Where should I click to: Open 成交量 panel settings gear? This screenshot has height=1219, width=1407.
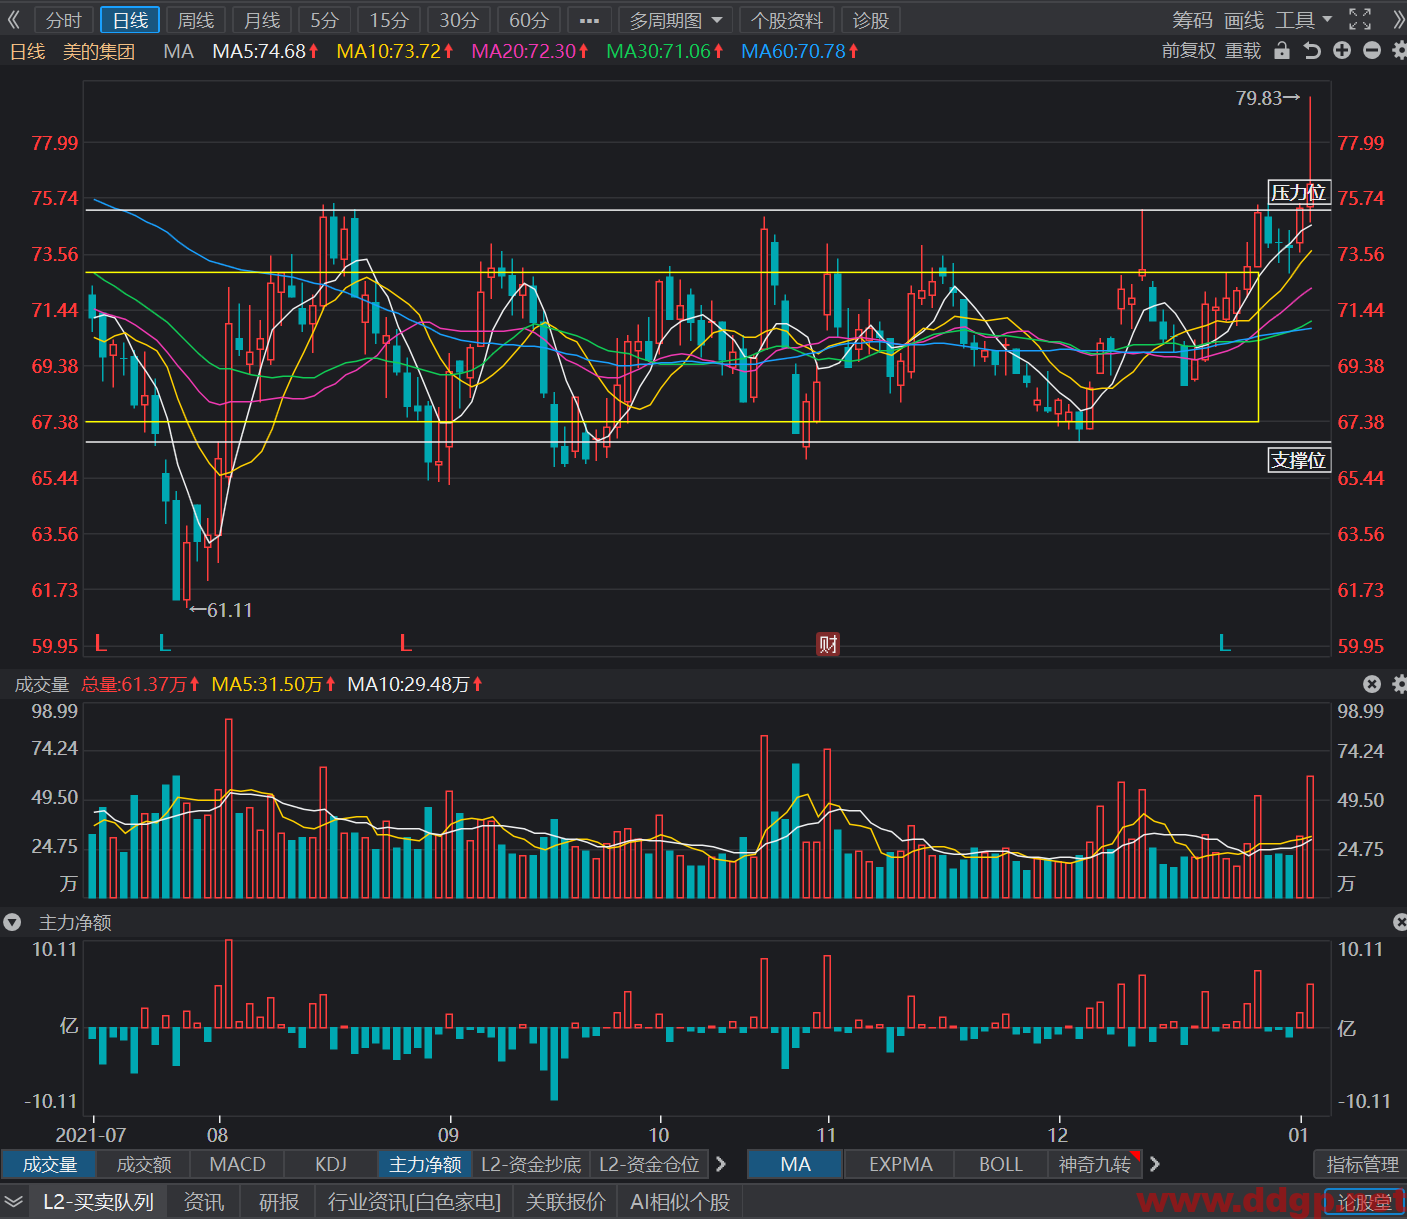coord(1399,684)
